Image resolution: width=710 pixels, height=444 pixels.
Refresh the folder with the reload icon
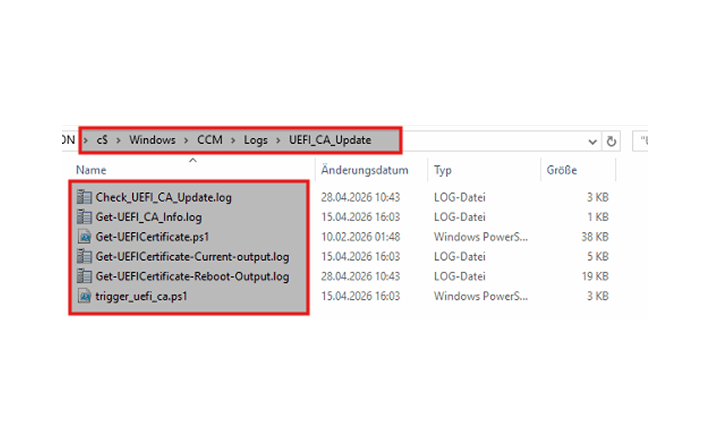coord(611,141)
